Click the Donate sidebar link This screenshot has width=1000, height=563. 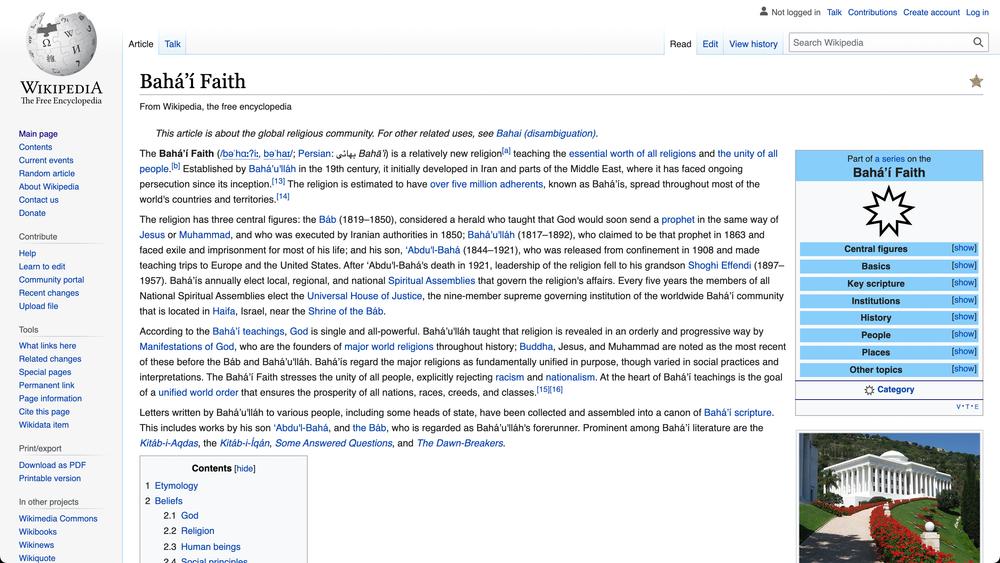32,213
